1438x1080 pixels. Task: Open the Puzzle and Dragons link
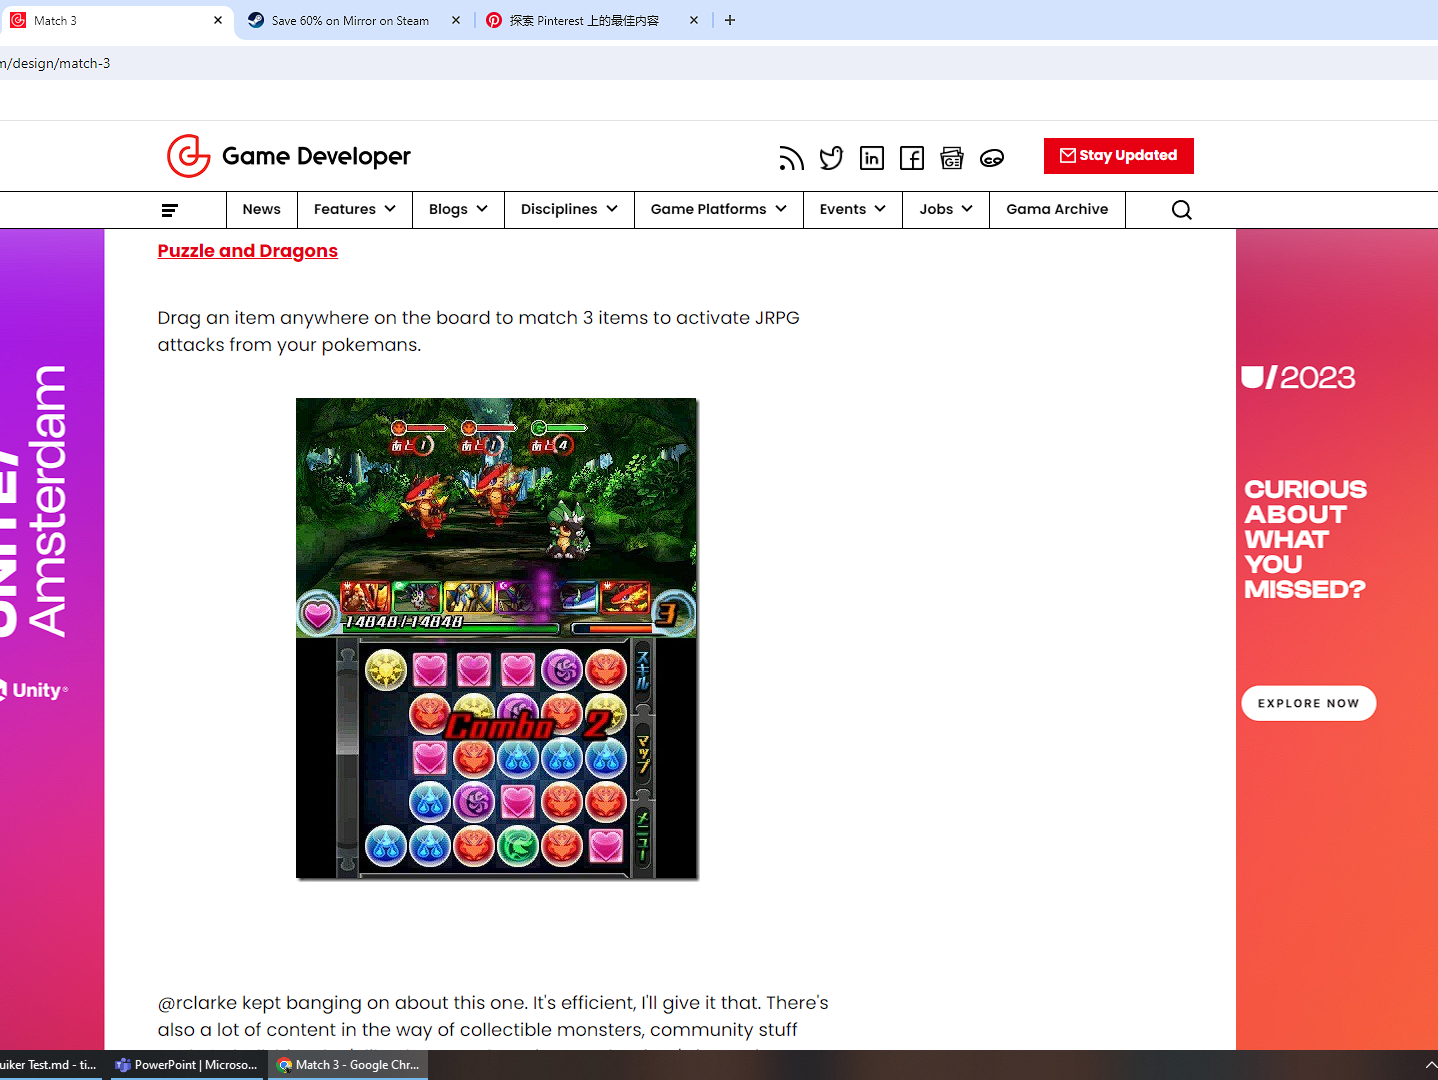[x=247, y=251]
